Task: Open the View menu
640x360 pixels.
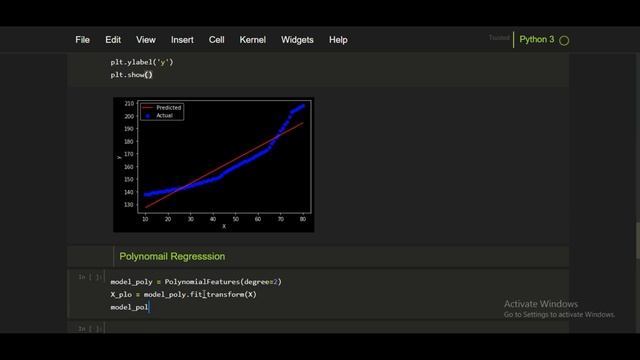Action: click(146, 40)
